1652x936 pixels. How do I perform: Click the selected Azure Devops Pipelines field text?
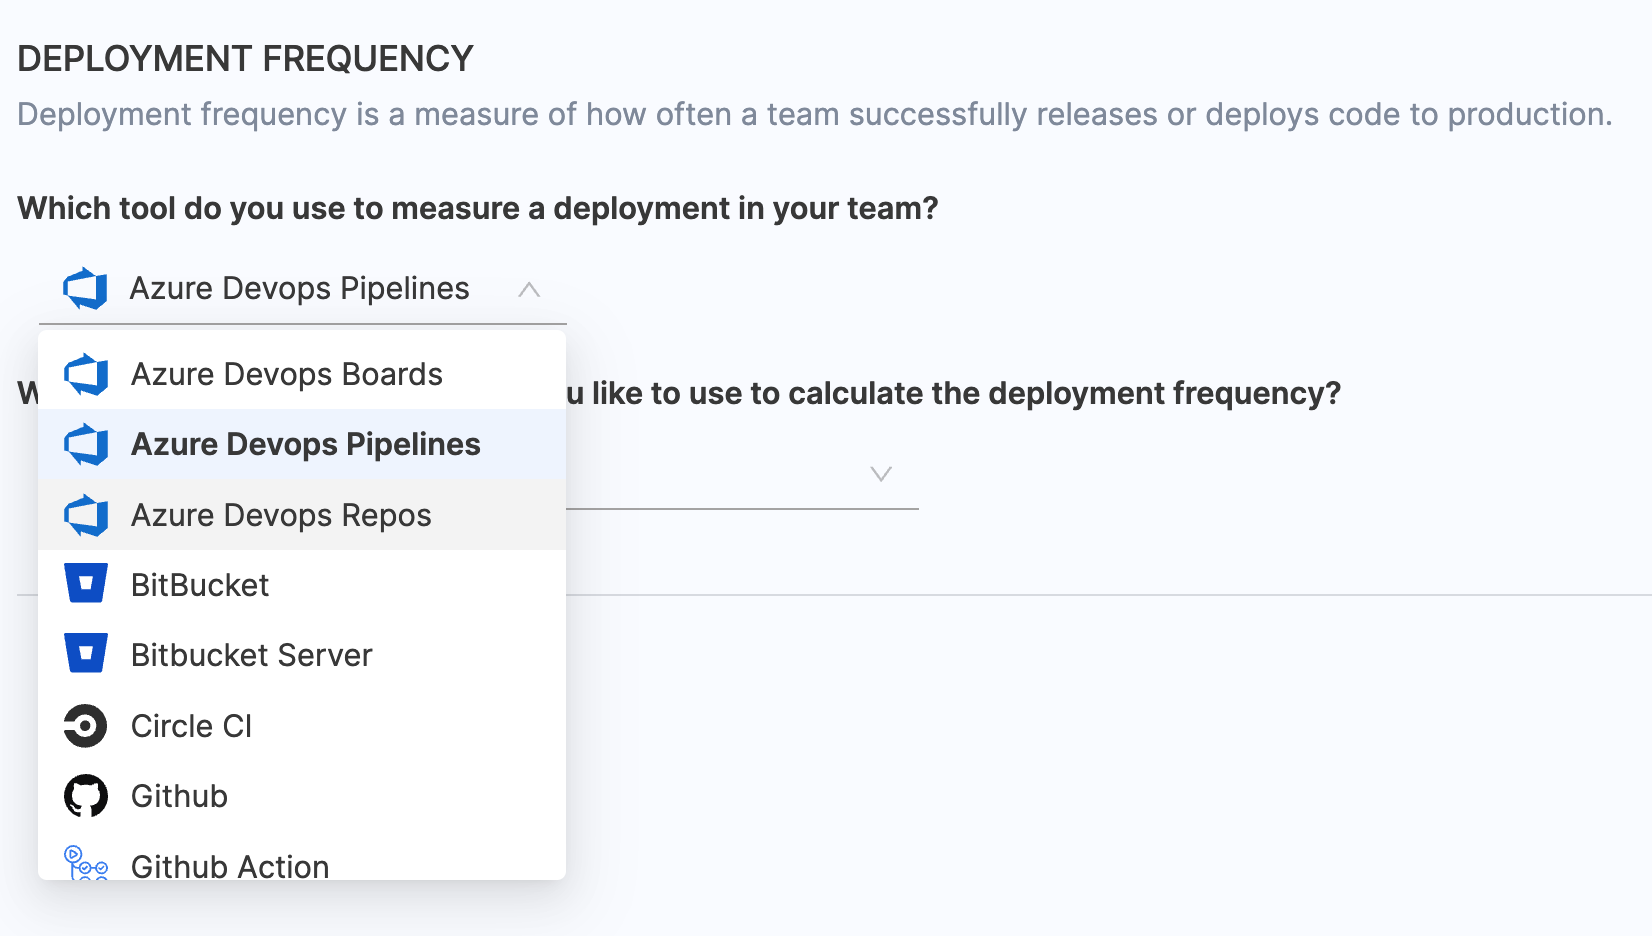click(x=299, y=289)
